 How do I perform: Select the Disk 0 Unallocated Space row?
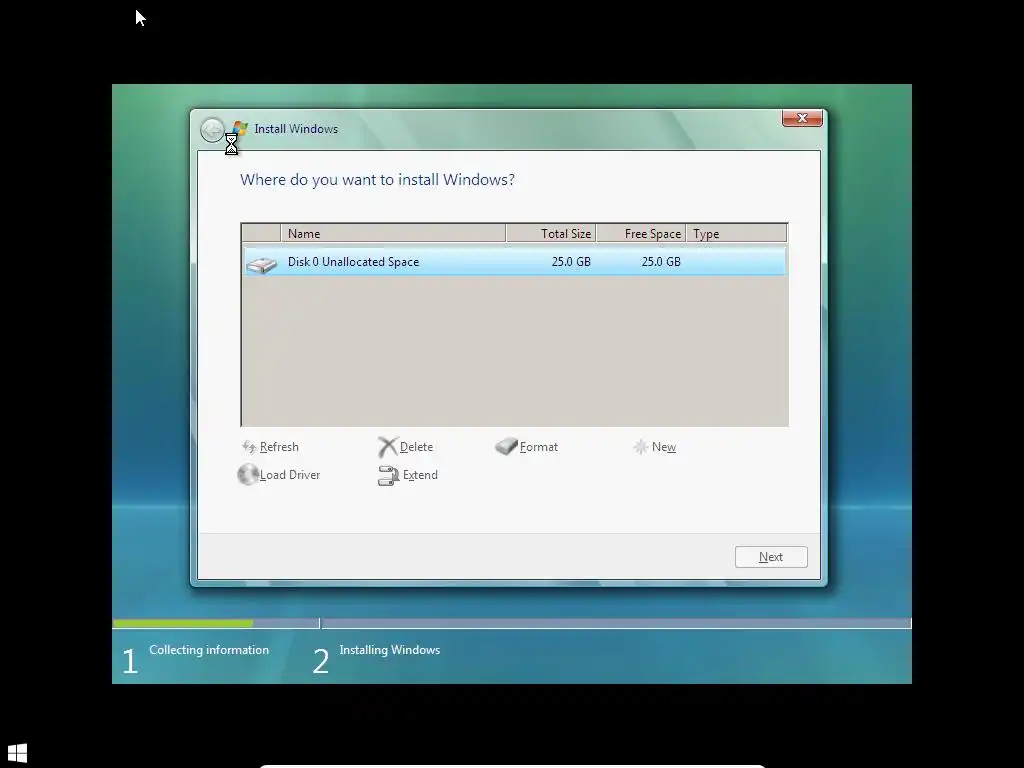click(x=515, y=261)
